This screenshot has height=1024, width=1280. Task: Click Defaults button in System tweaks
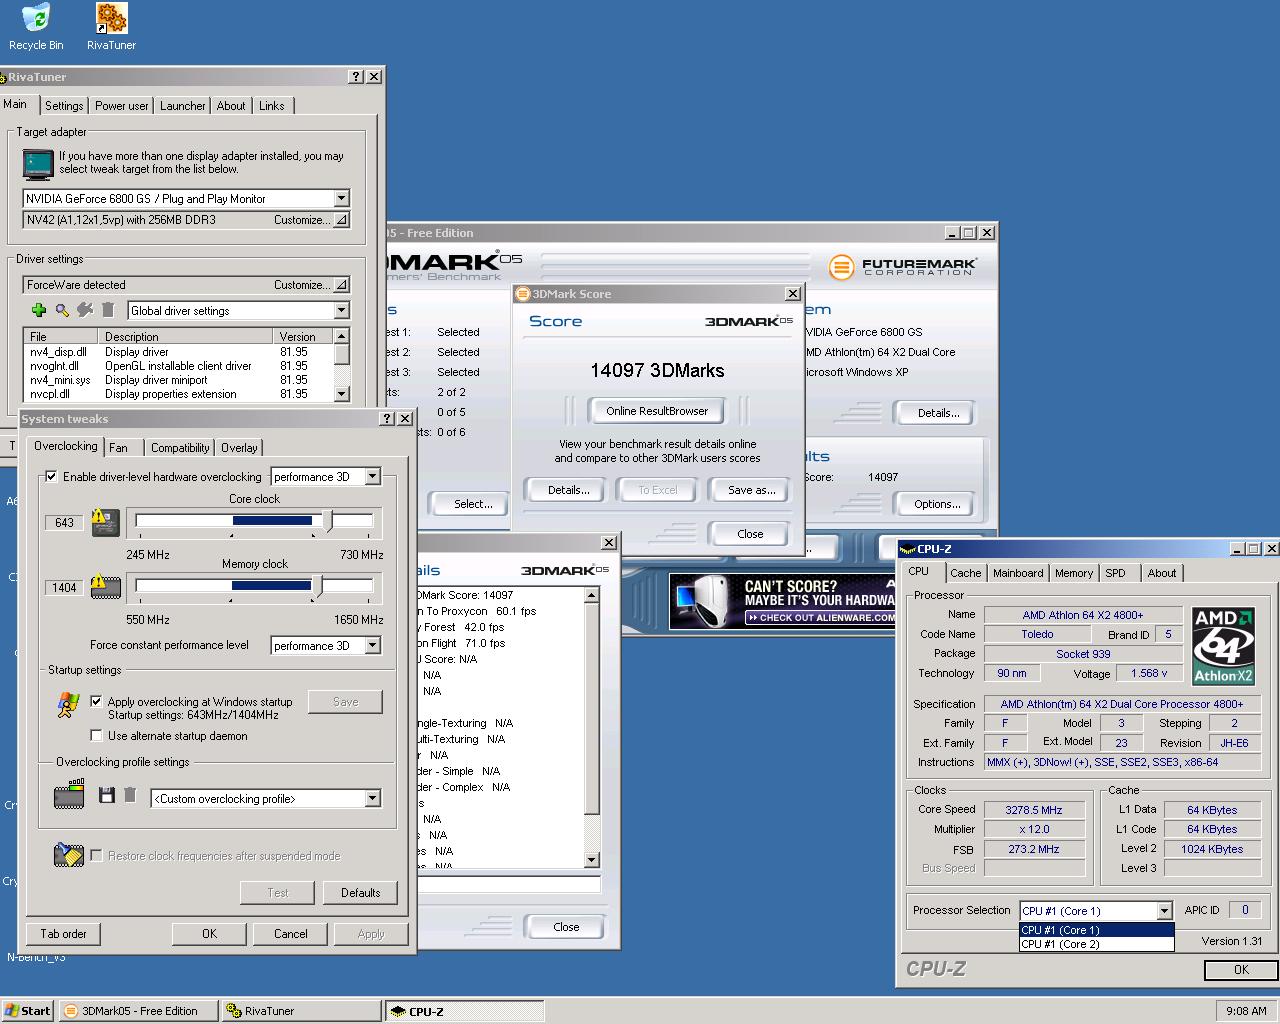(x=360, y=893)
